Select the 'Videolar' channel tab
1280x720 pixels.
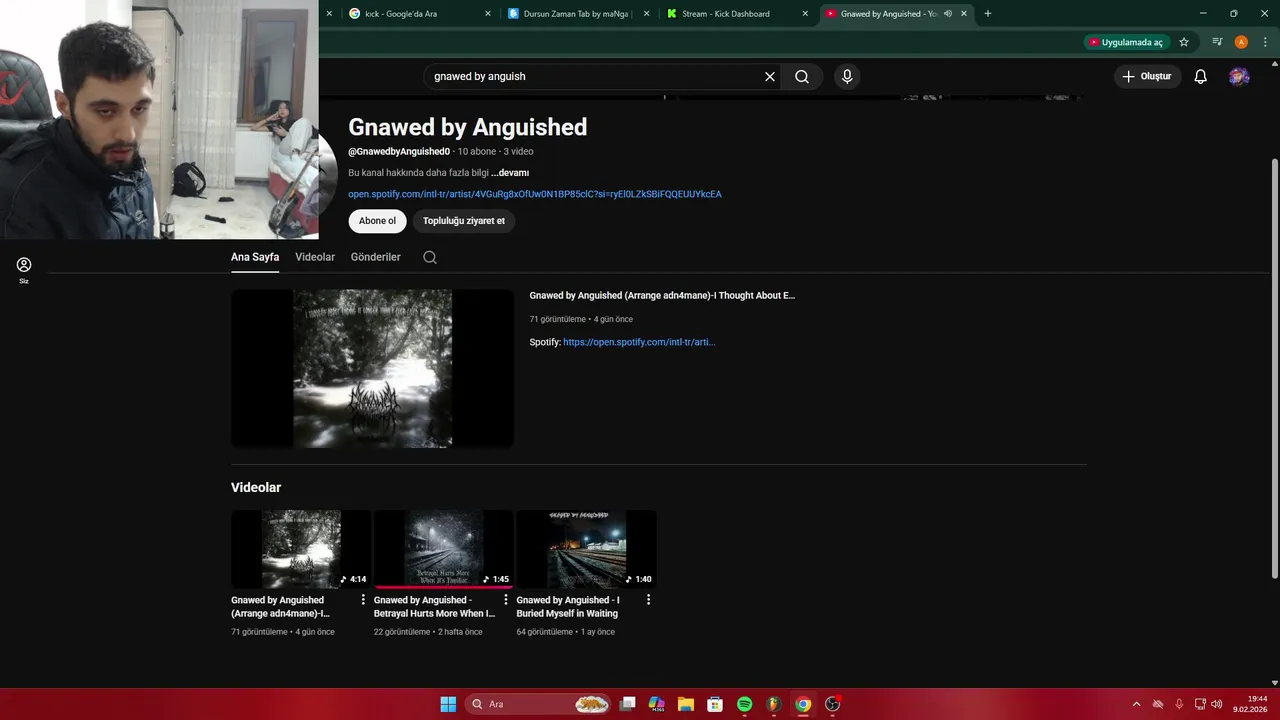pos(315,257)
